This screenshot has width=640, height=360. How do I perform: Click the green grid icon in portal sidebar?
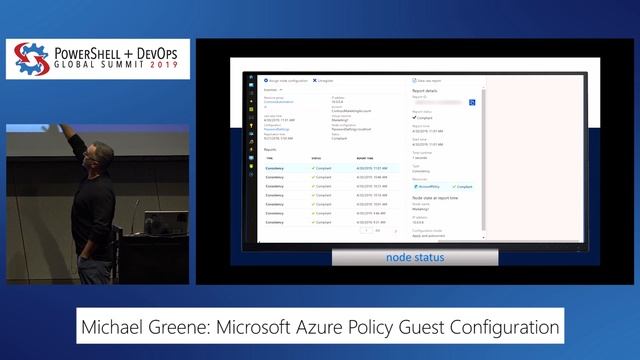[x=251, y=109]
